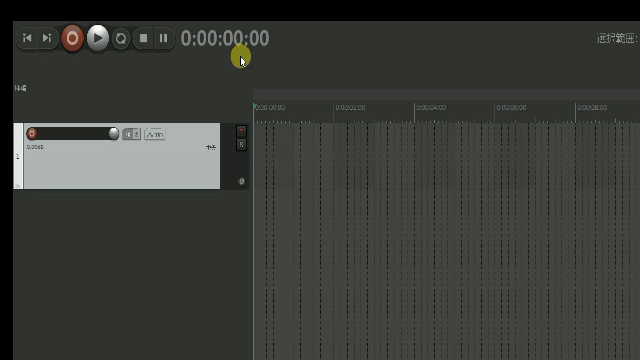Click the folder icon on track 1
The image size is (640, 360).
pos(18,186)
